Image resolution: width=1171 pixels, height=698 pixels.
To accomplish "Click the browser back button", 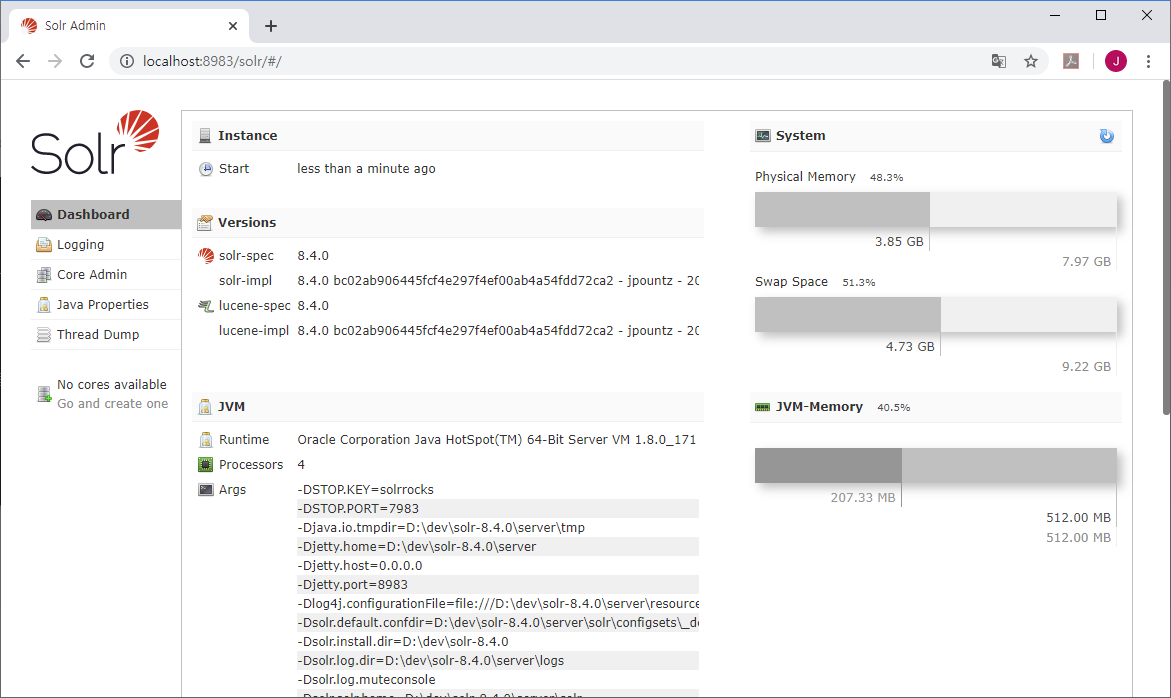I will [x=23, y=61].
